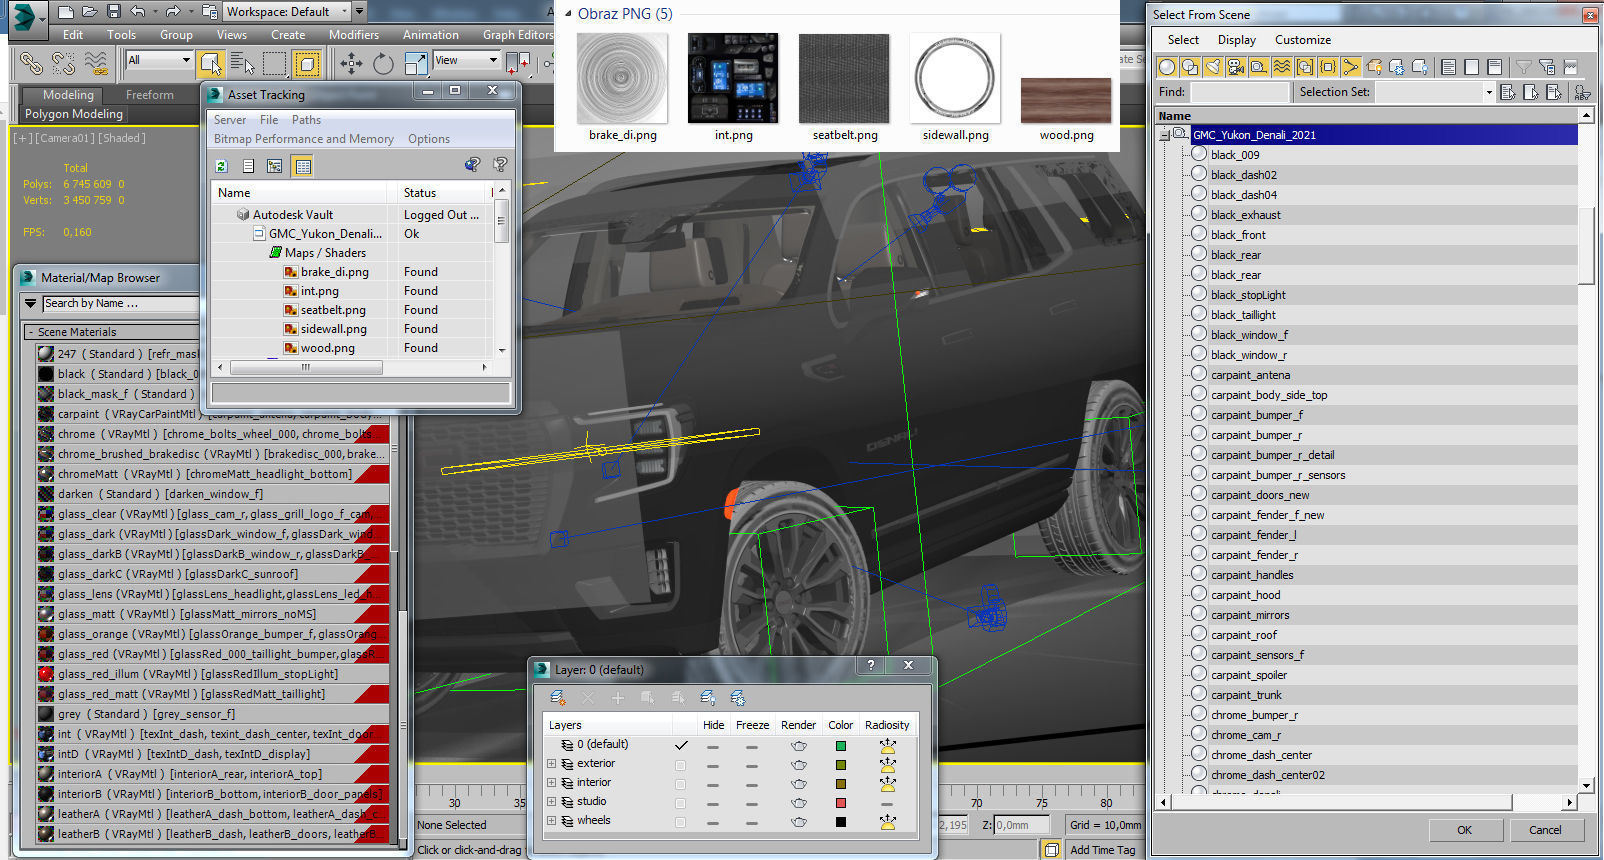This screenshot has height=860, width=1604.
Task: Toggle Render teapot for 0 (default) layer
Action: click(x=798, y=746)
